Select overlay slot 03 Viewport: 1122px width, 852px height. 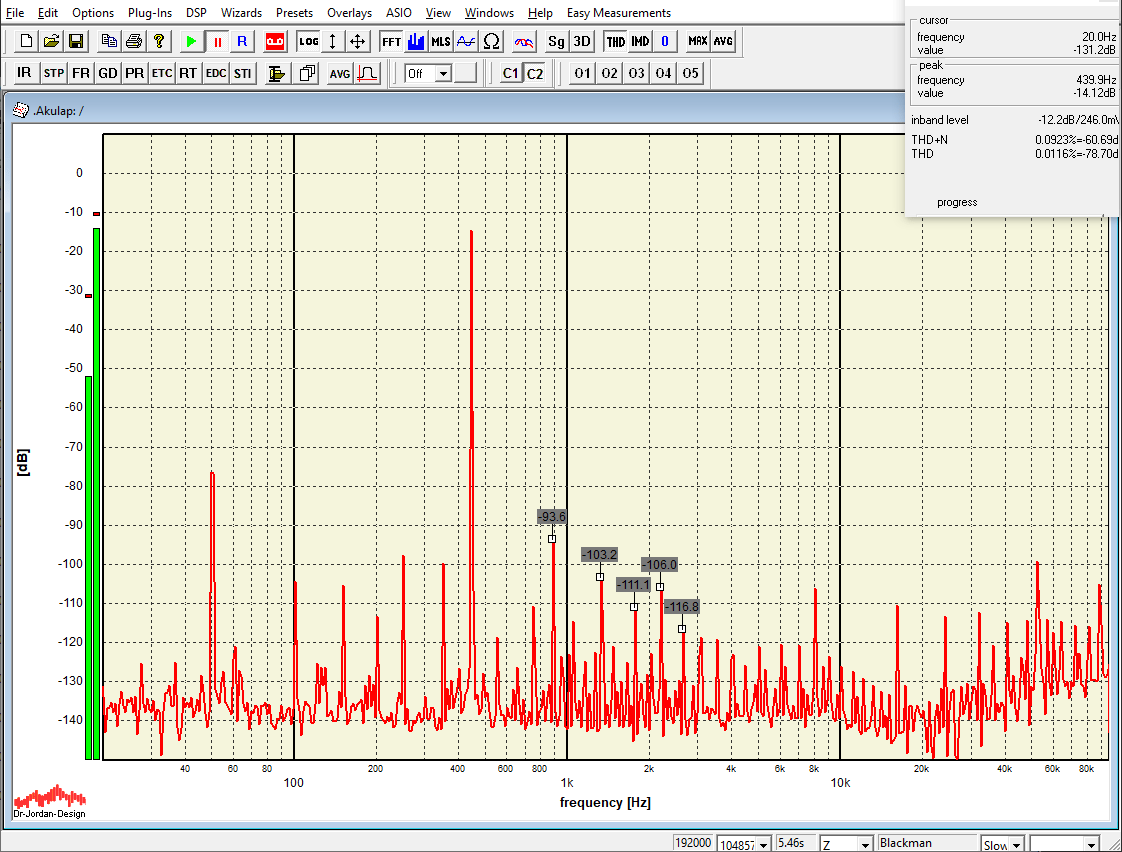point(637,73)
